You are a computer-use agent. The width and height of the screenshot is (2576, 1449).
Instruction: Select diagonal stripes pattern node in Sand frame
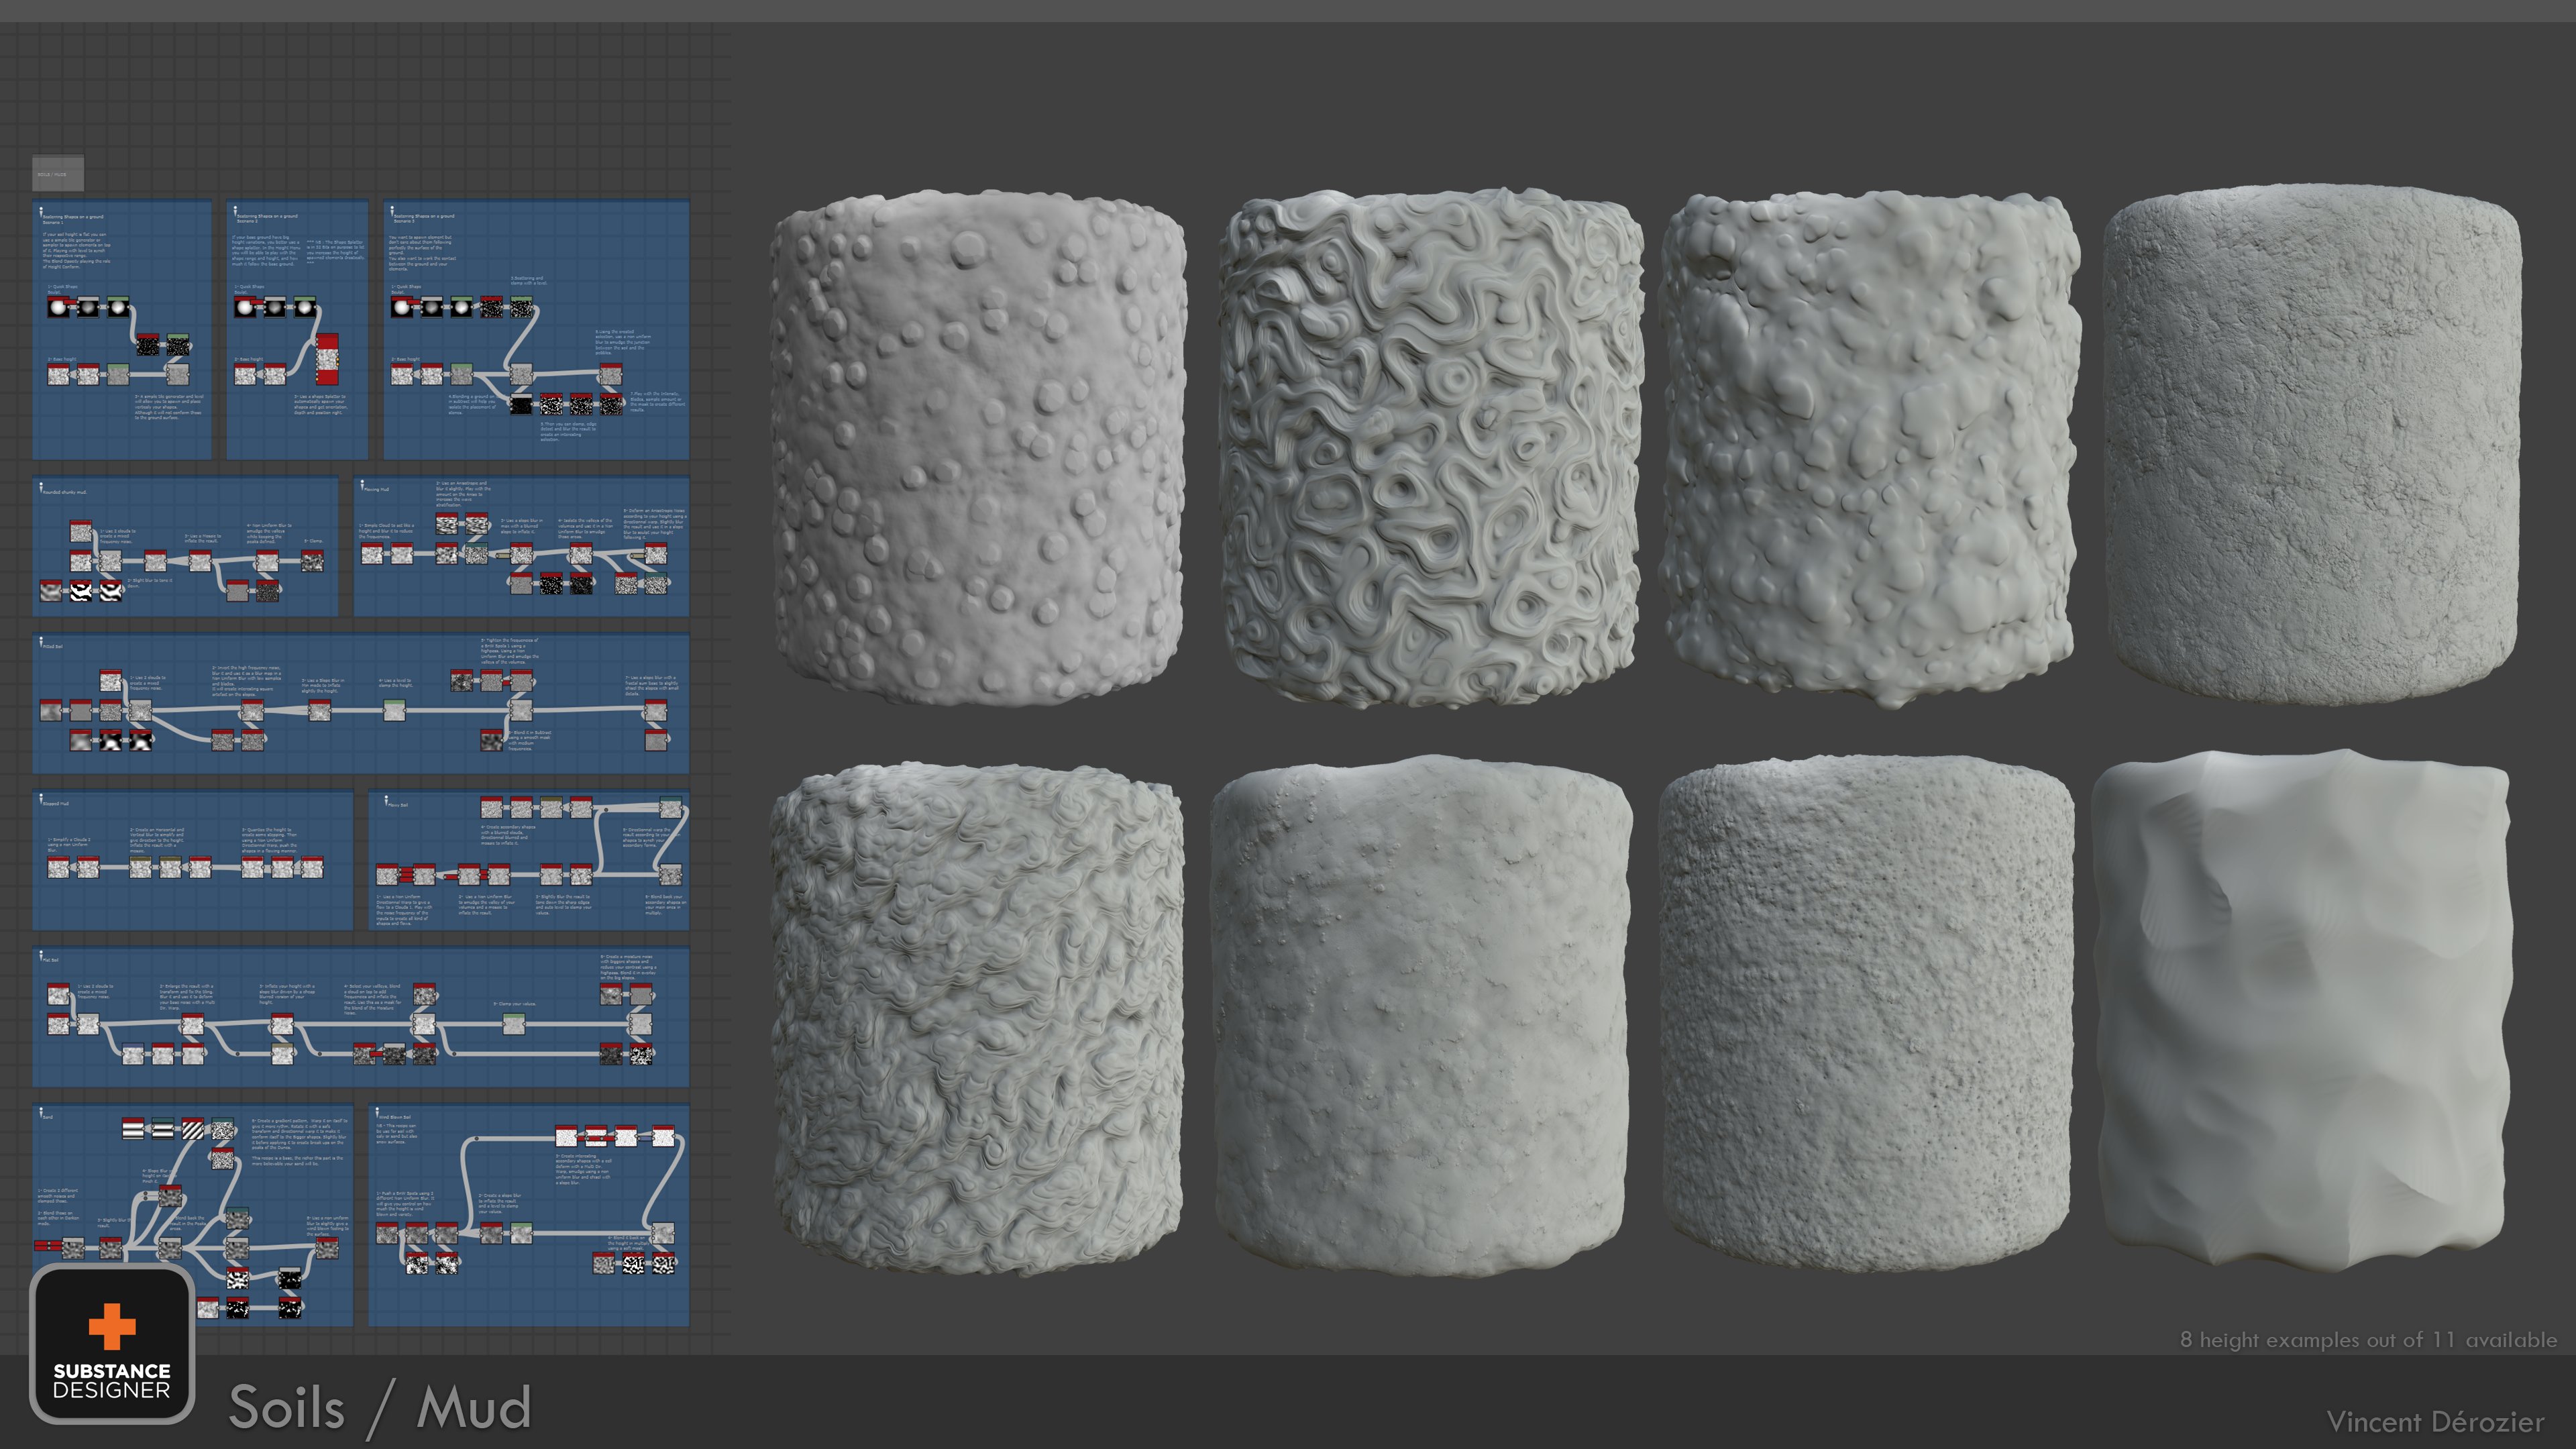coord(193,1130)
